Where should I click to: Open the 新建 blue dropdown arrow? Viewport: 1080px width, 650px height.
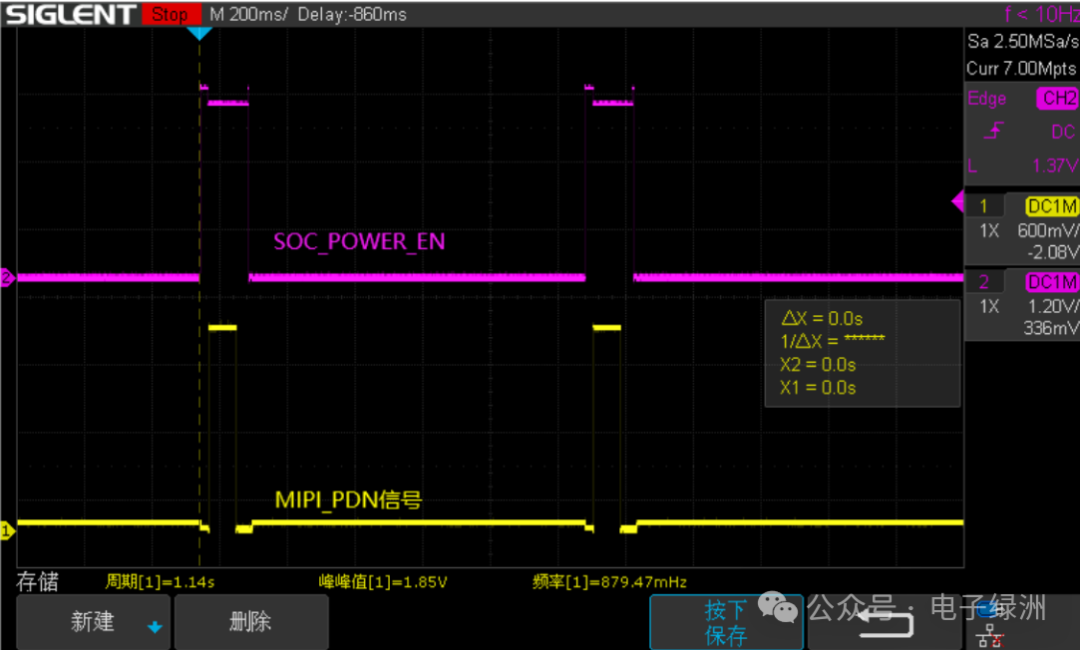pyautogui.click(x=154, y=627)
